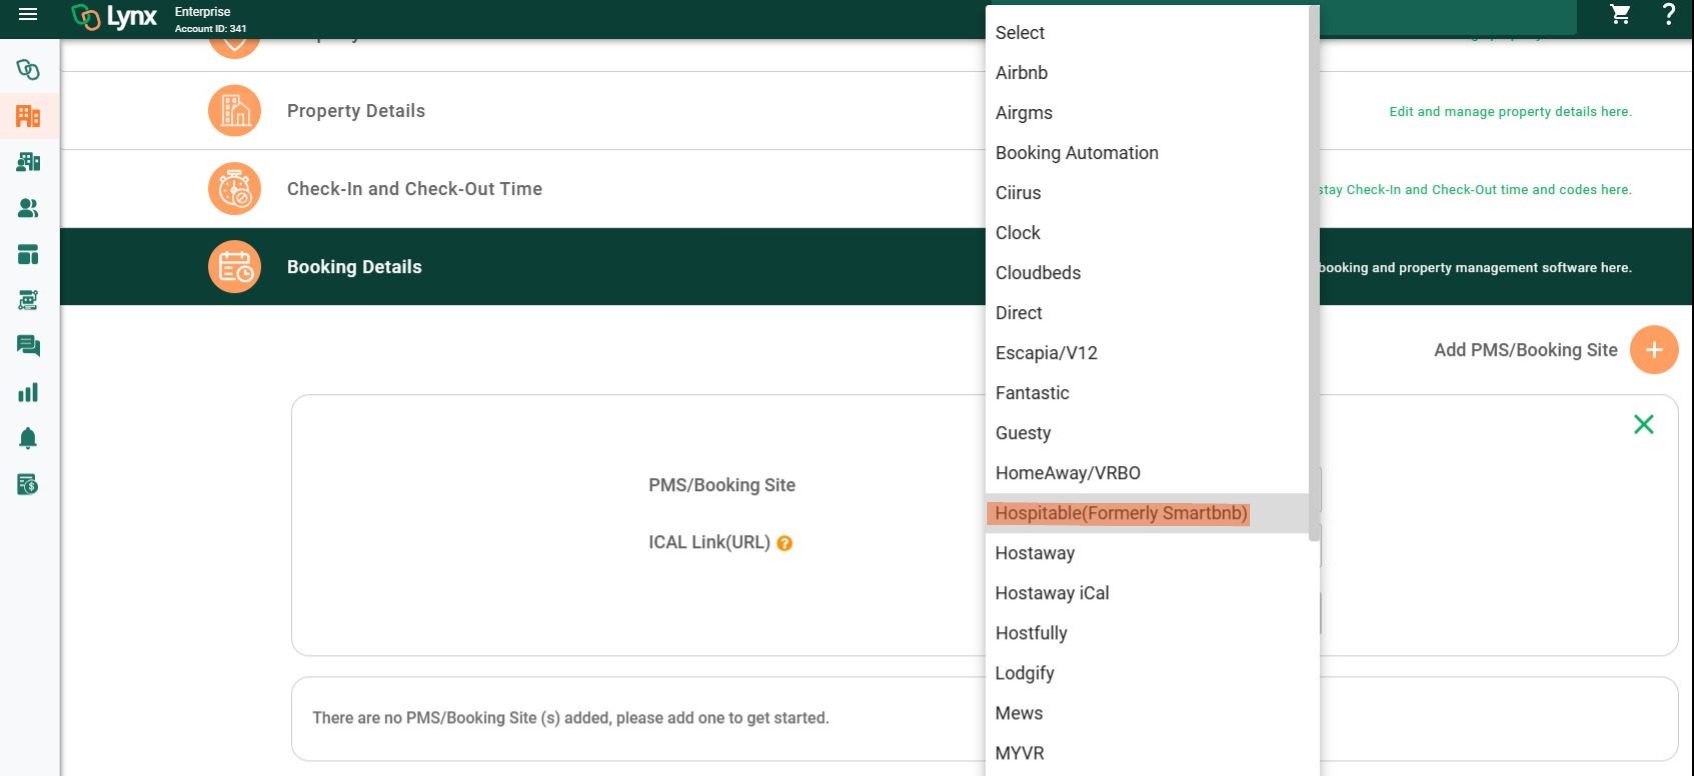The width and height of the screenshot is (1694, 776).
Task: Open the shopping cart
Action: click(x=1620, y=14)
